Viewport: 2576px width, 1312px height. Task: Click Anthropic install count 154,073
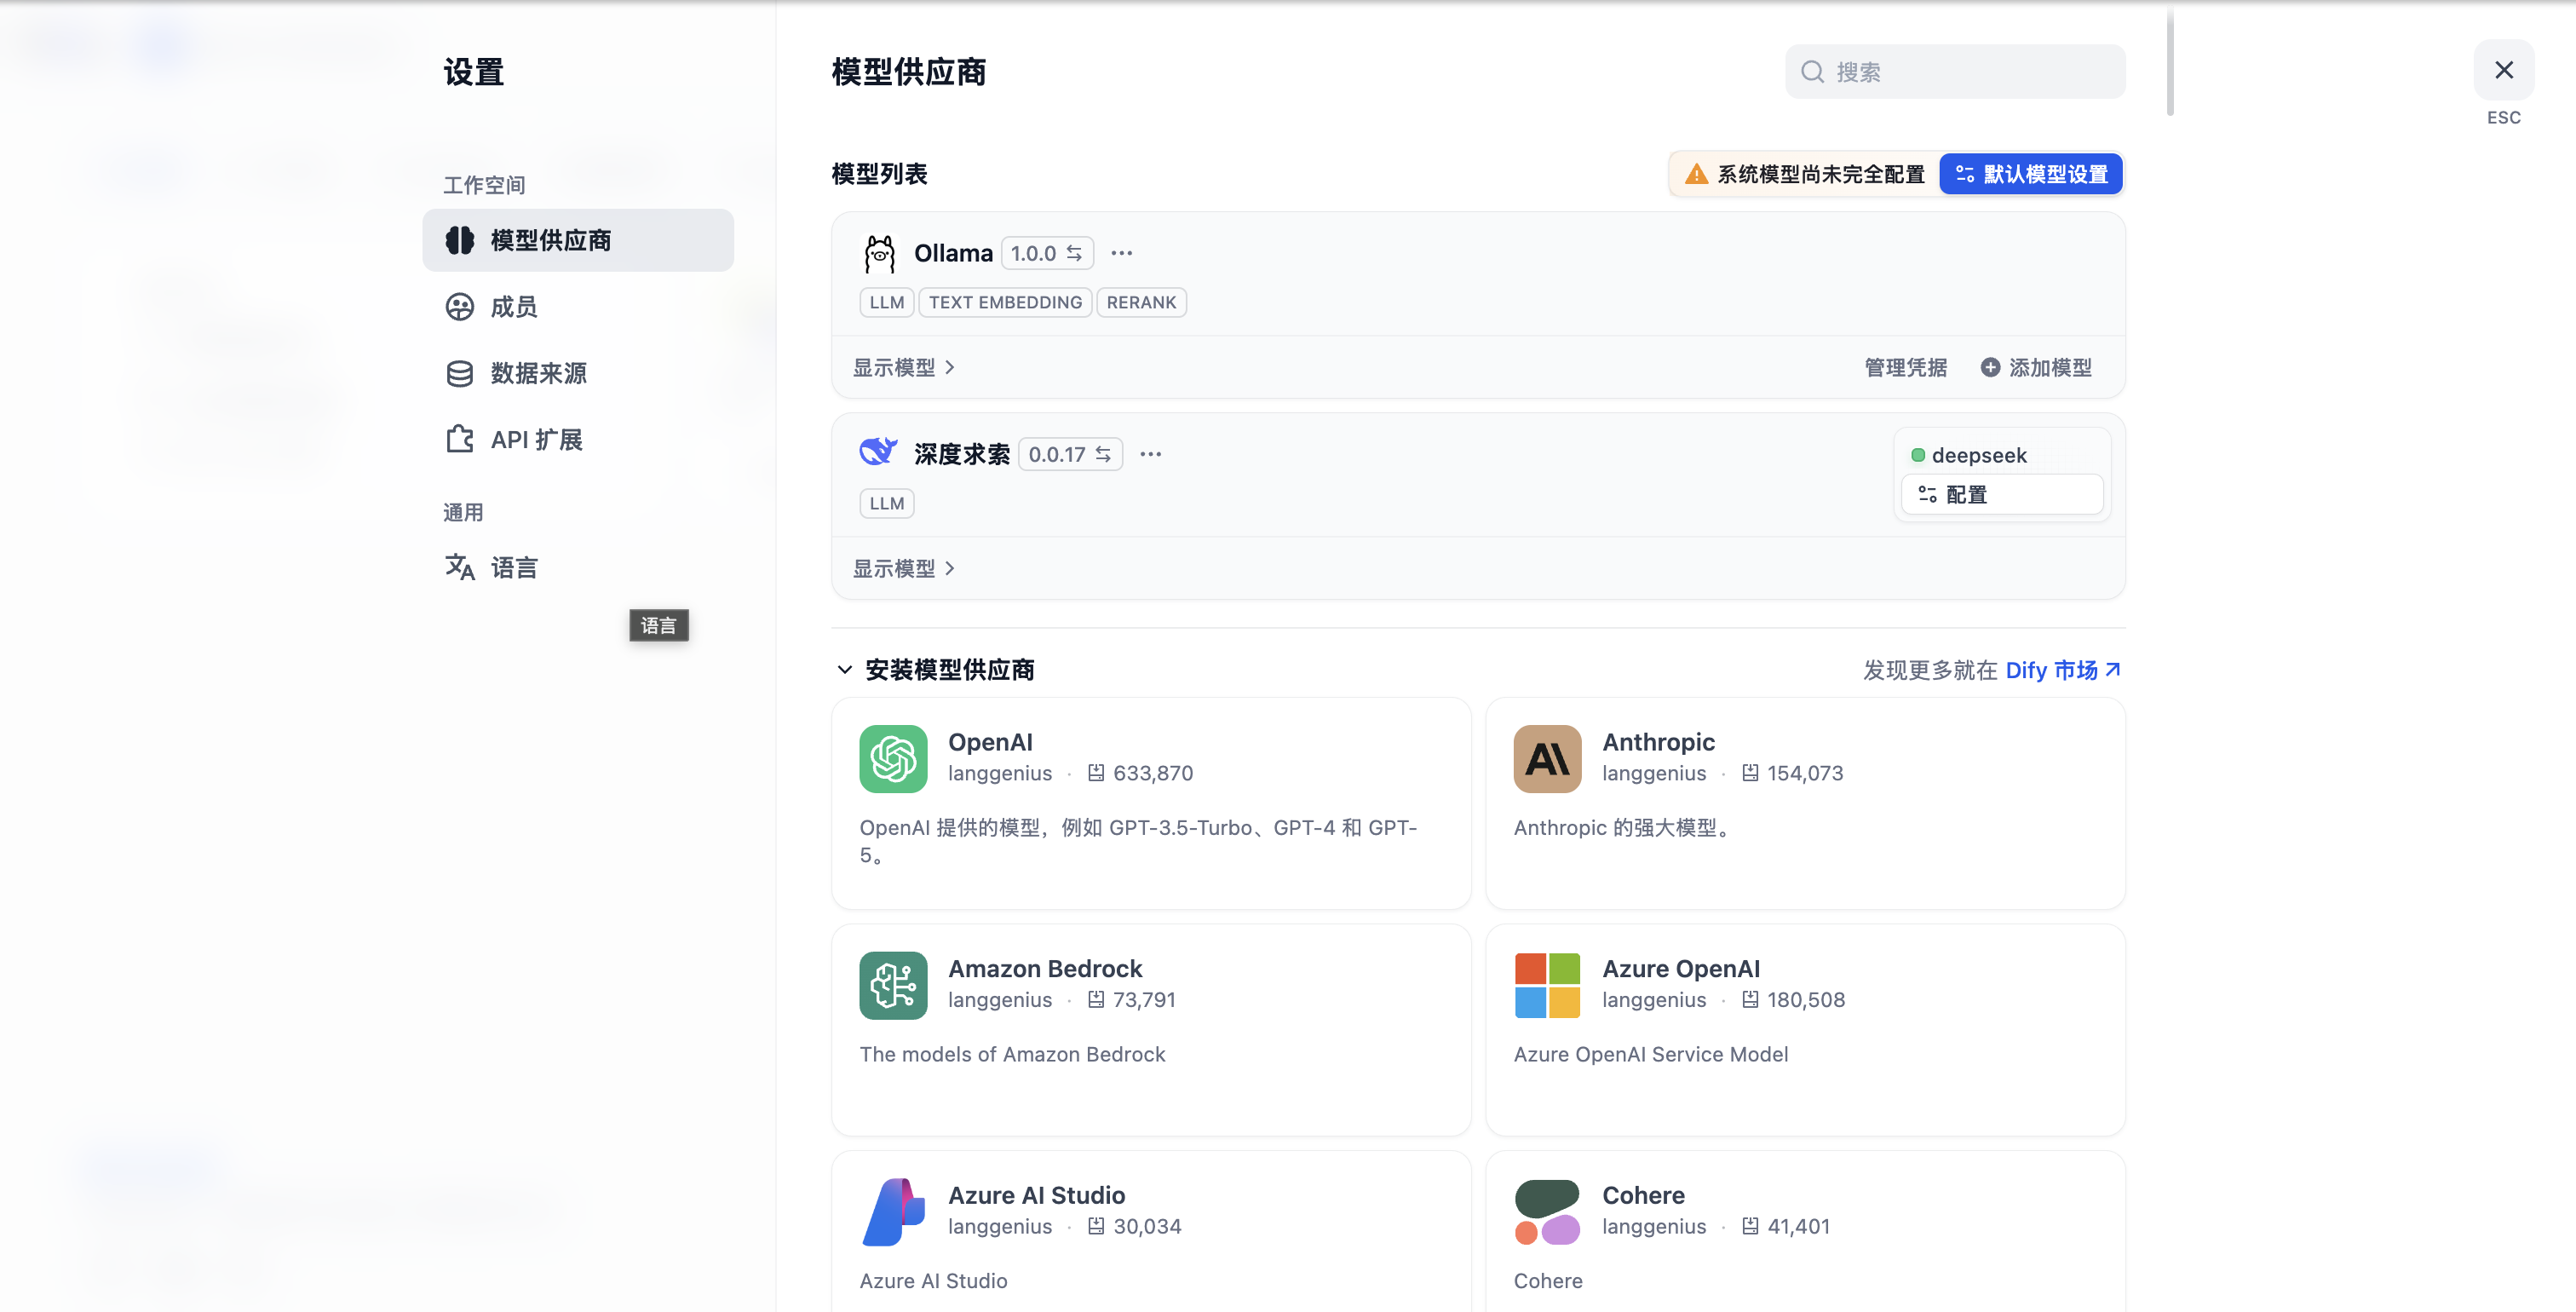(1805, 773)
